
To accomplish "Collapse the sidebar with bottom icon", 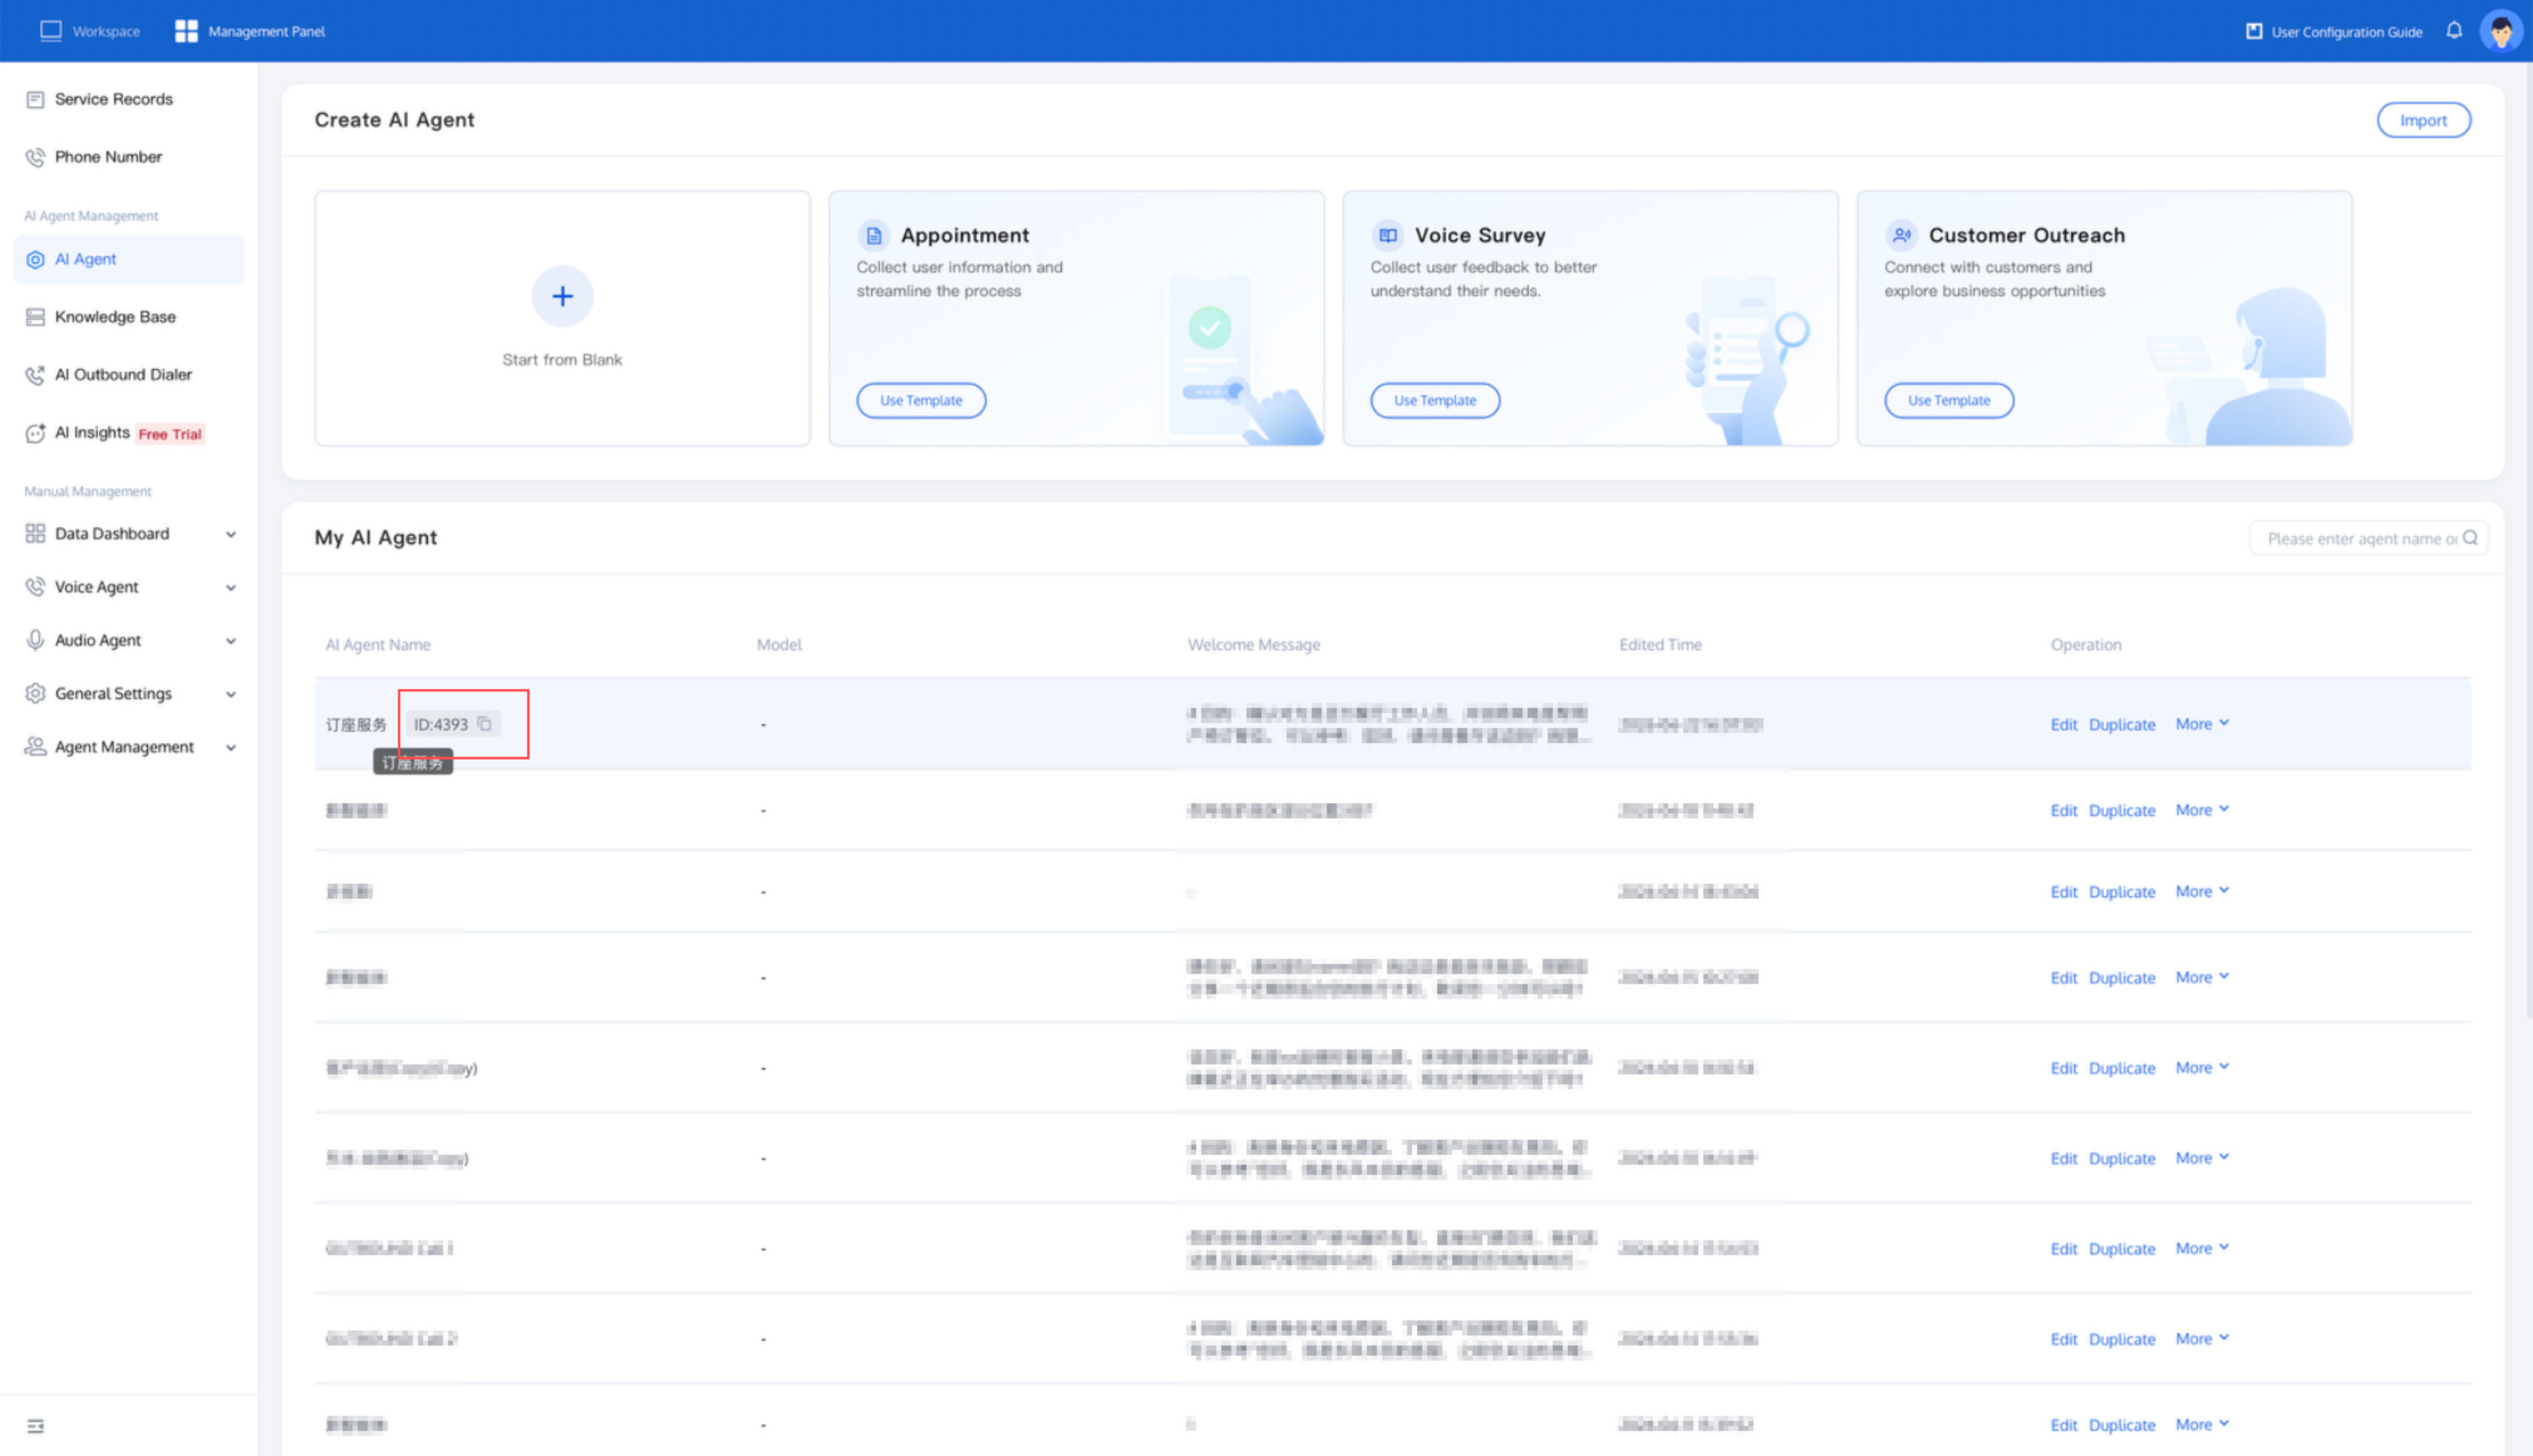I will pyautogui.click(x=36, y=1426).
